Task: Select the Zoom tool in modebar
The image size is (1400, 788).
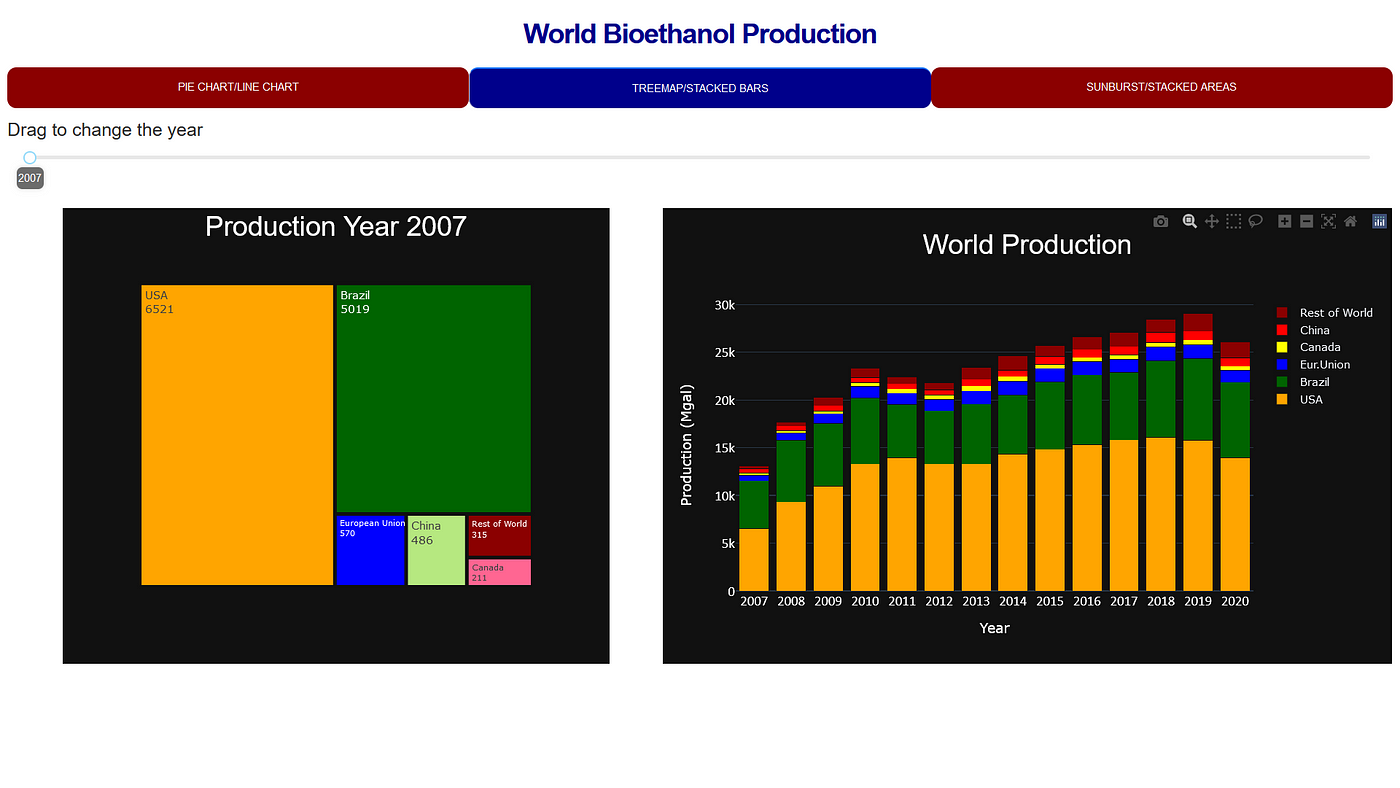Action: pyautogui.click(x=1190, y=221)
